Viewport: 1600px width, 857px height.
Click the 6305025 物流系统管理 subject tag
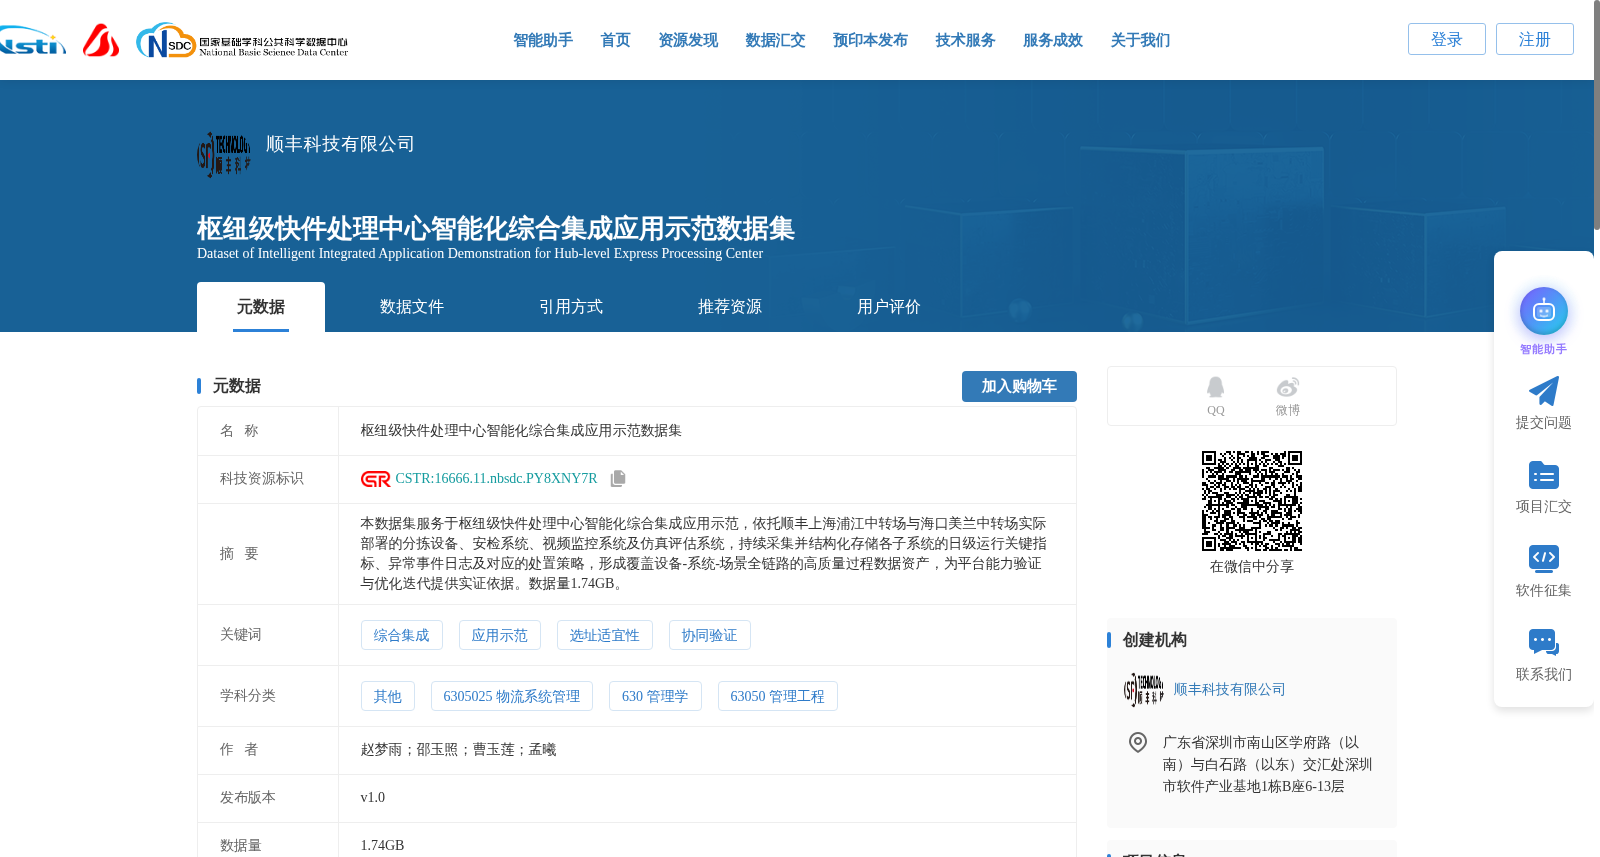[x=512, y=696]
